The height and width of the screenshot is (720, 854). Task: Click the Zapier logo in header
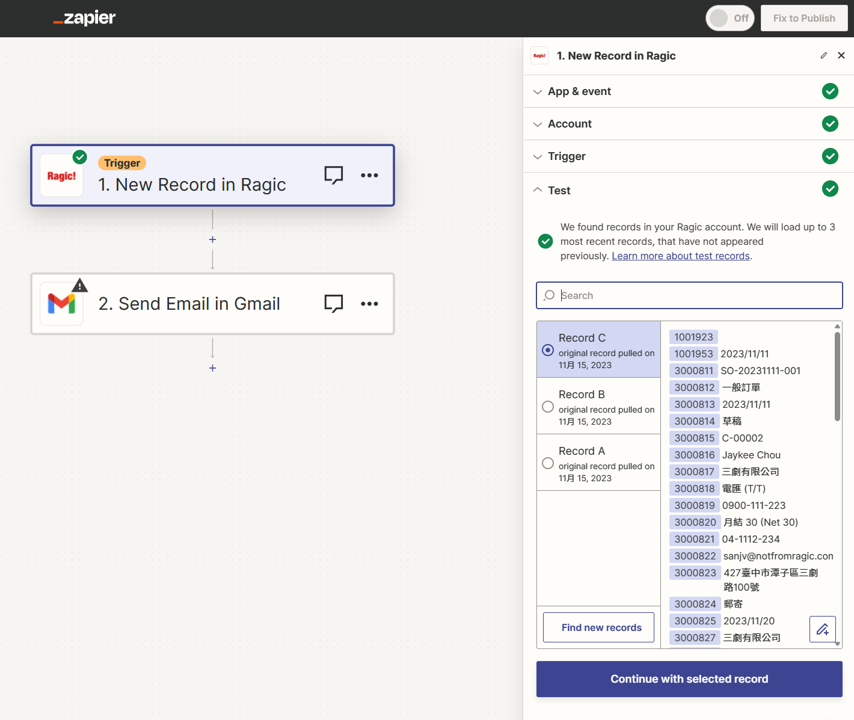(x=84, y=18)
